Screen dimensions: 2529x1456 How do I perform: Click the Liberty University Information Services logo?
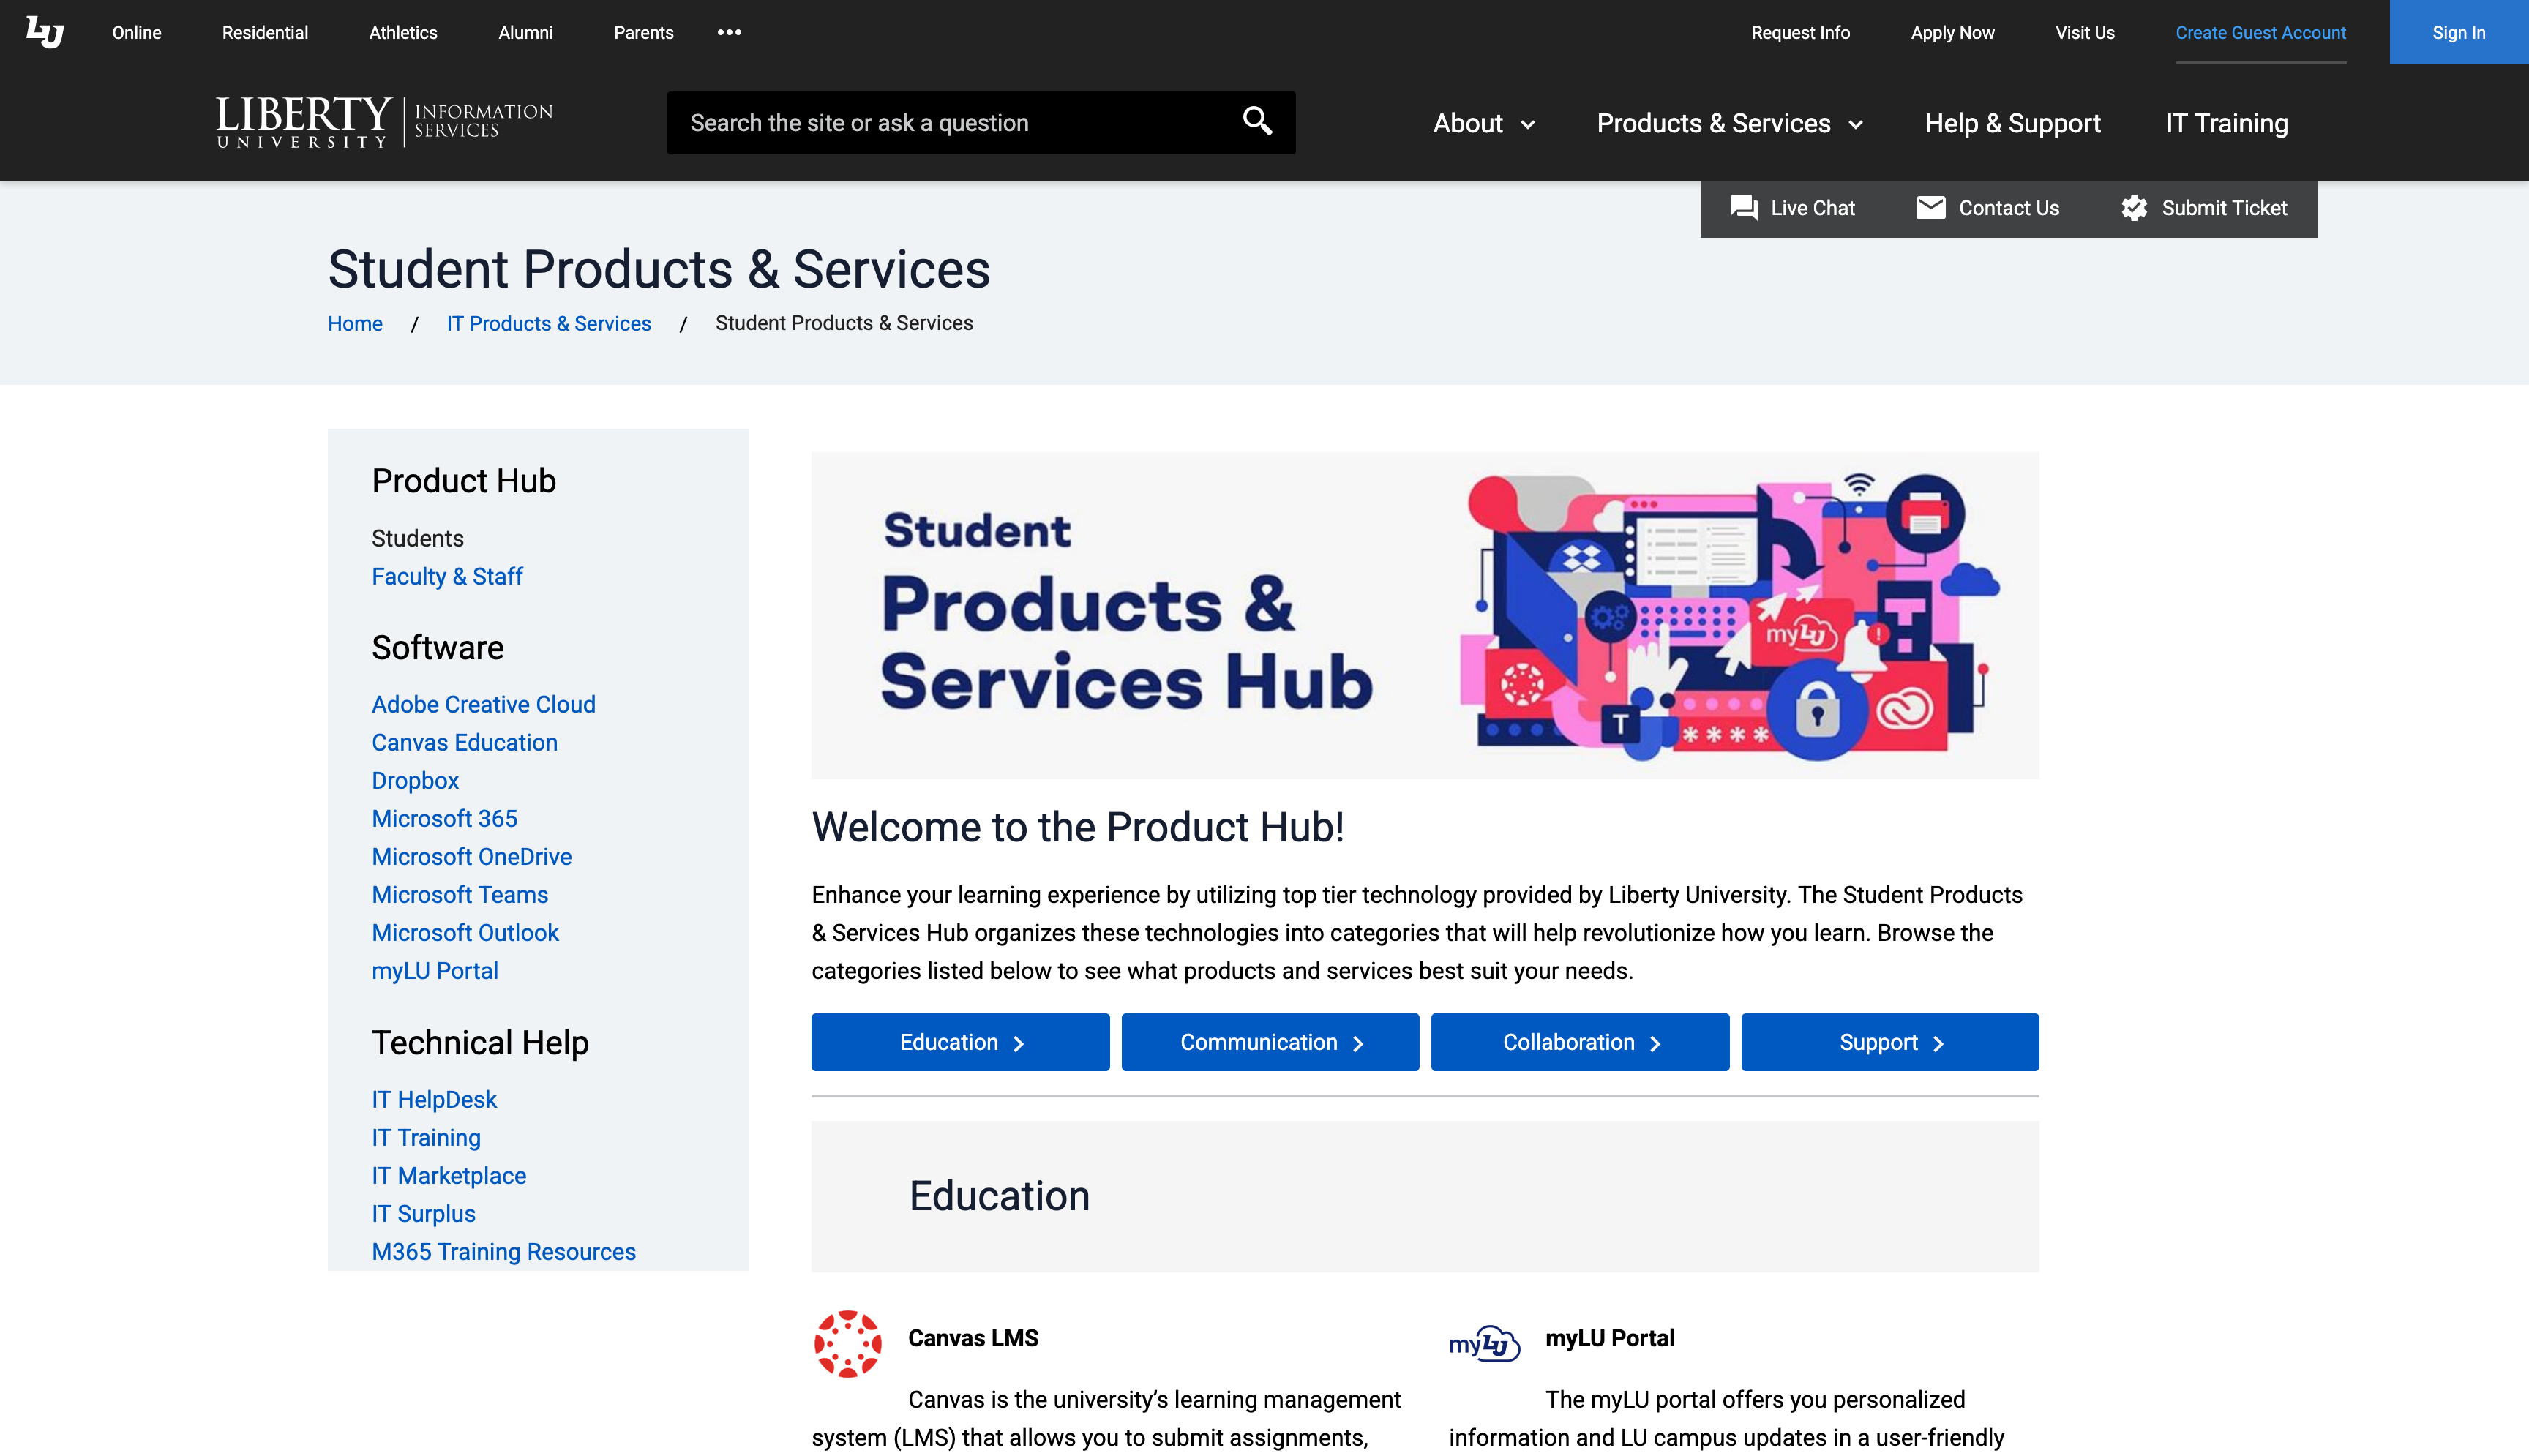click(384, 122)
